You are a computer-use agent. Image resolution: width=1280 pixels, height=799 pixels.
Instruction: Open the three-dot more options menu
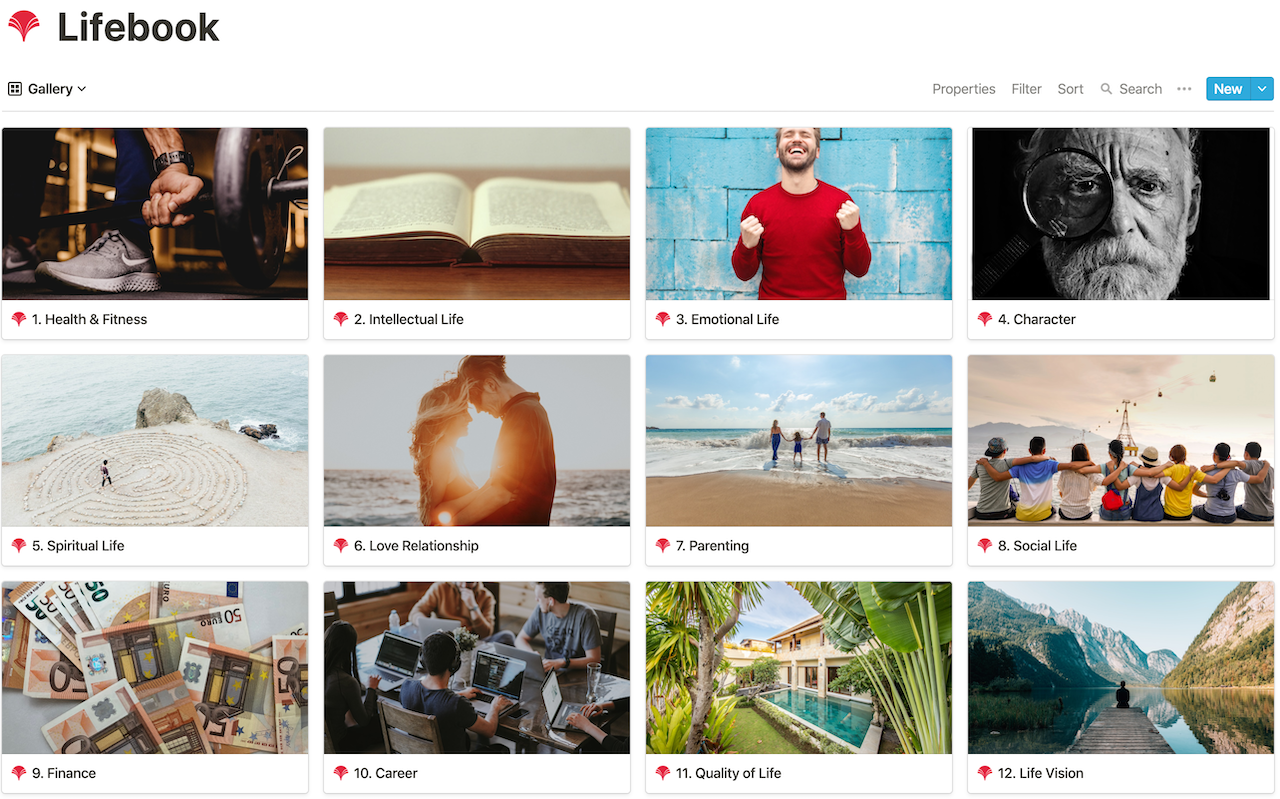[1184, 89]
